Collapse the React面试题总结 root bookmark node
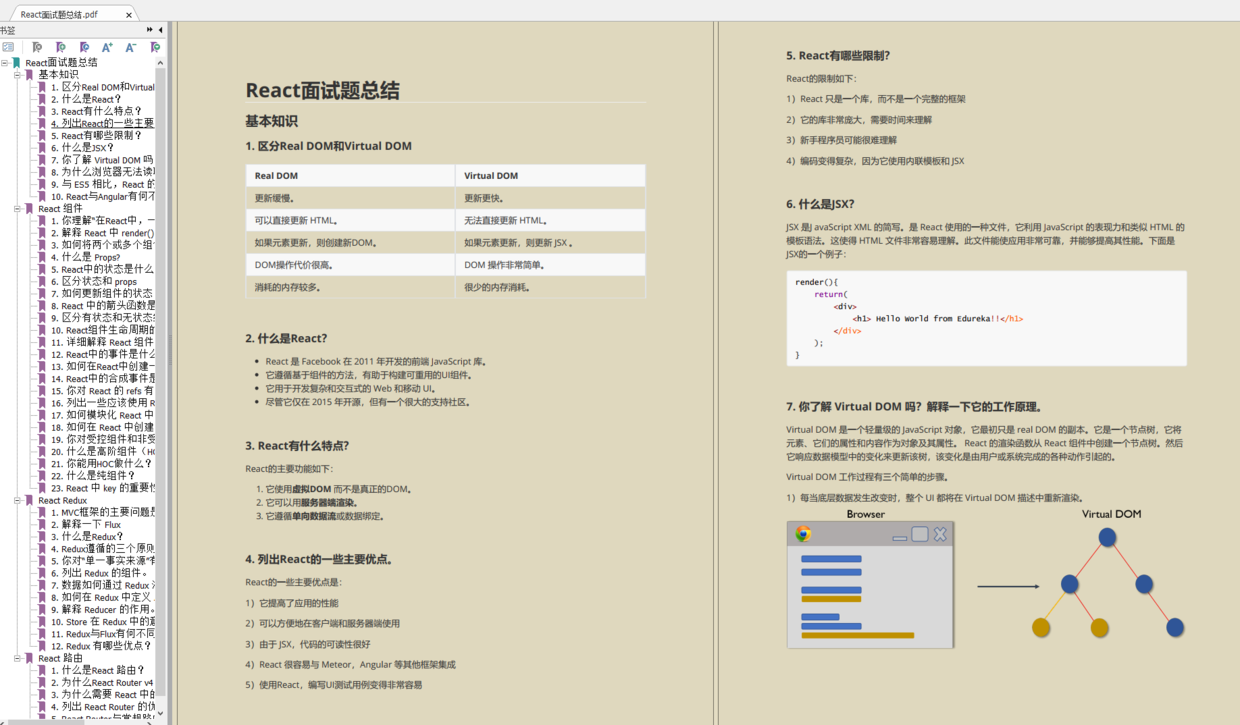The width and height of the screenshot is (1240, 725). point(5,62)
